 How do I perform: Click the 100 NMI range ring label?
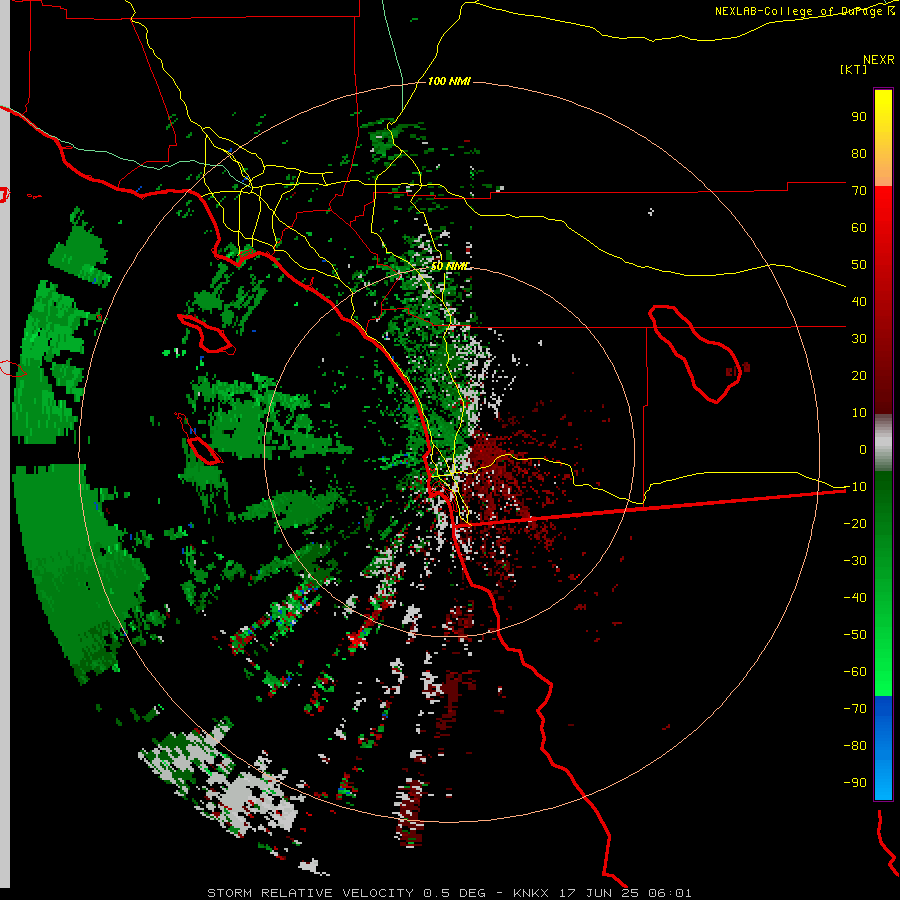449,82
